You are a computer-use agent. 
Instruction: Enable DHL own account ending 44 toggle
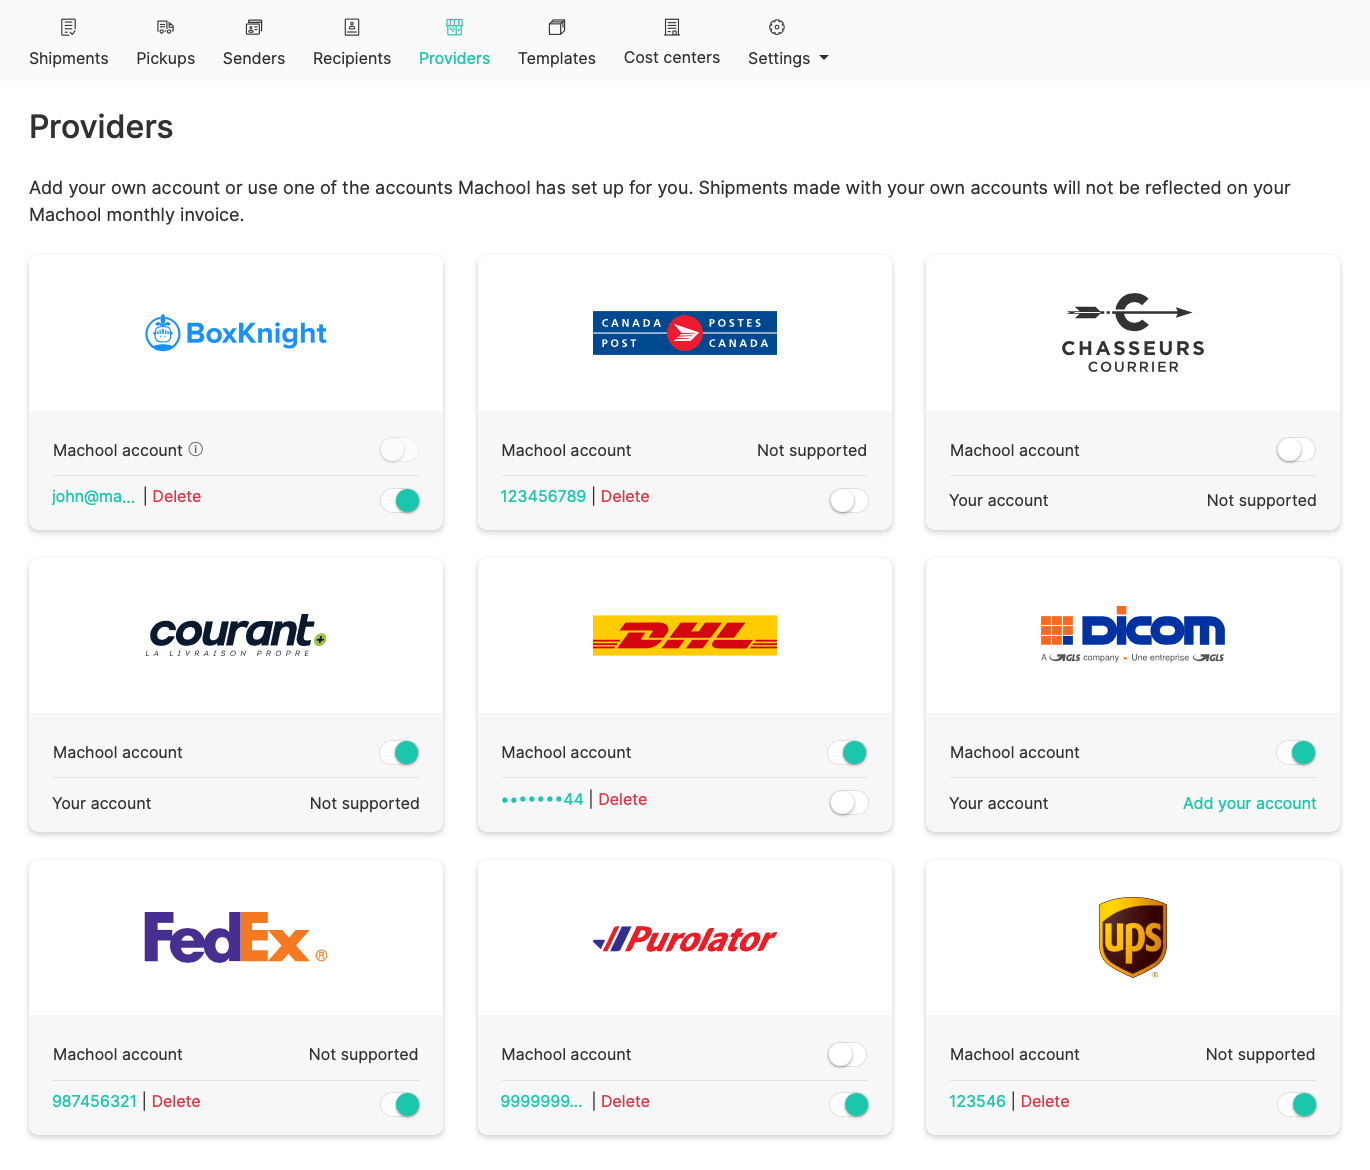[x=848, y=802]
